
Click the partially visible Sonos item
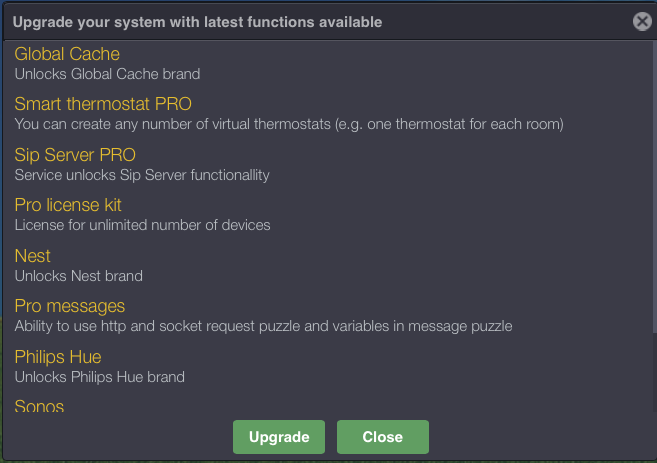(39, 406)
